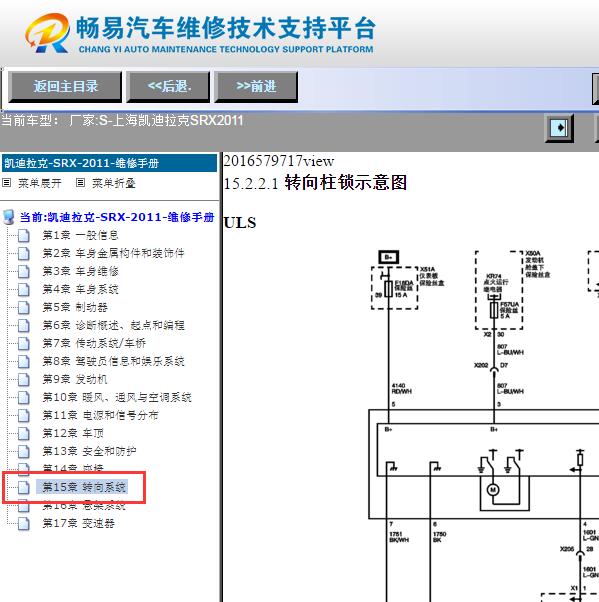The height and width of the screenshot is (602, 599).
Task: Click the ULS label above diagram
Action: [240, 223]
